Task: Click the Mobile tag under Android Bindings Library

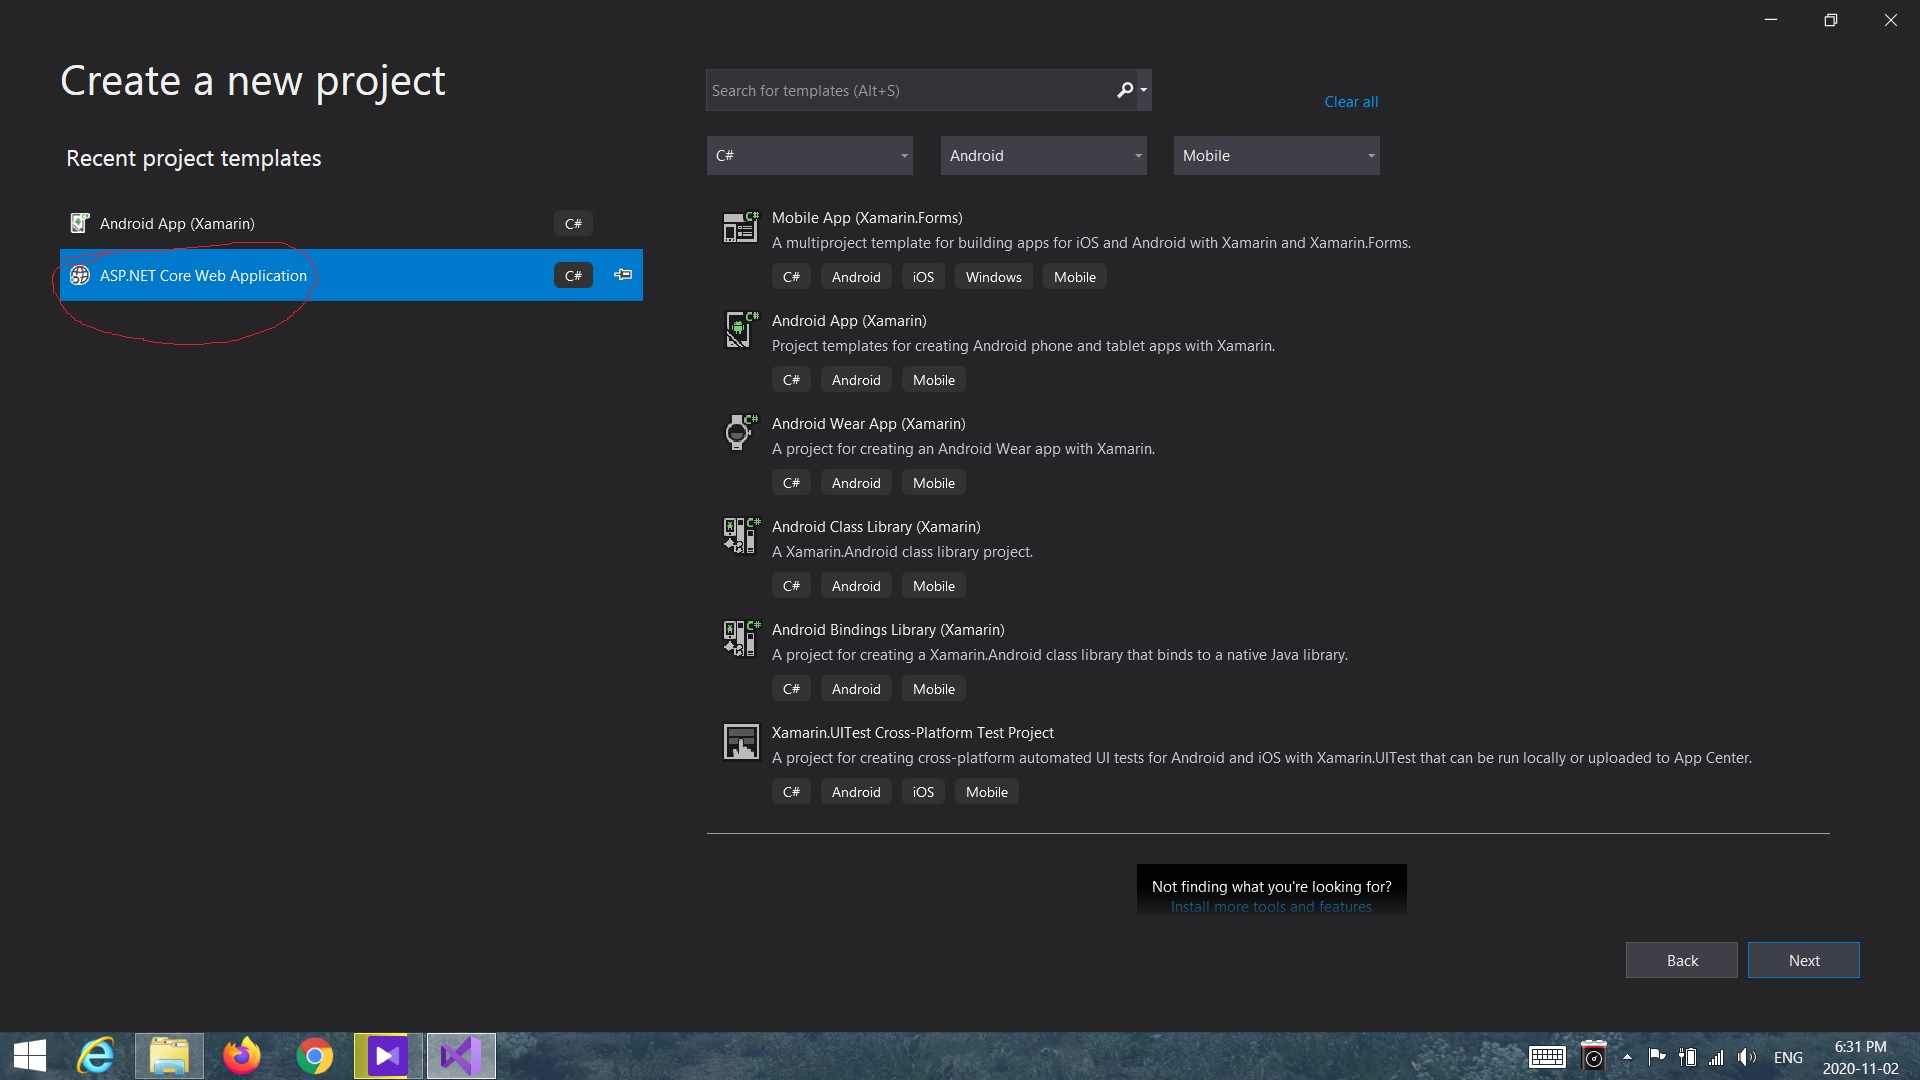Action: 933,689
